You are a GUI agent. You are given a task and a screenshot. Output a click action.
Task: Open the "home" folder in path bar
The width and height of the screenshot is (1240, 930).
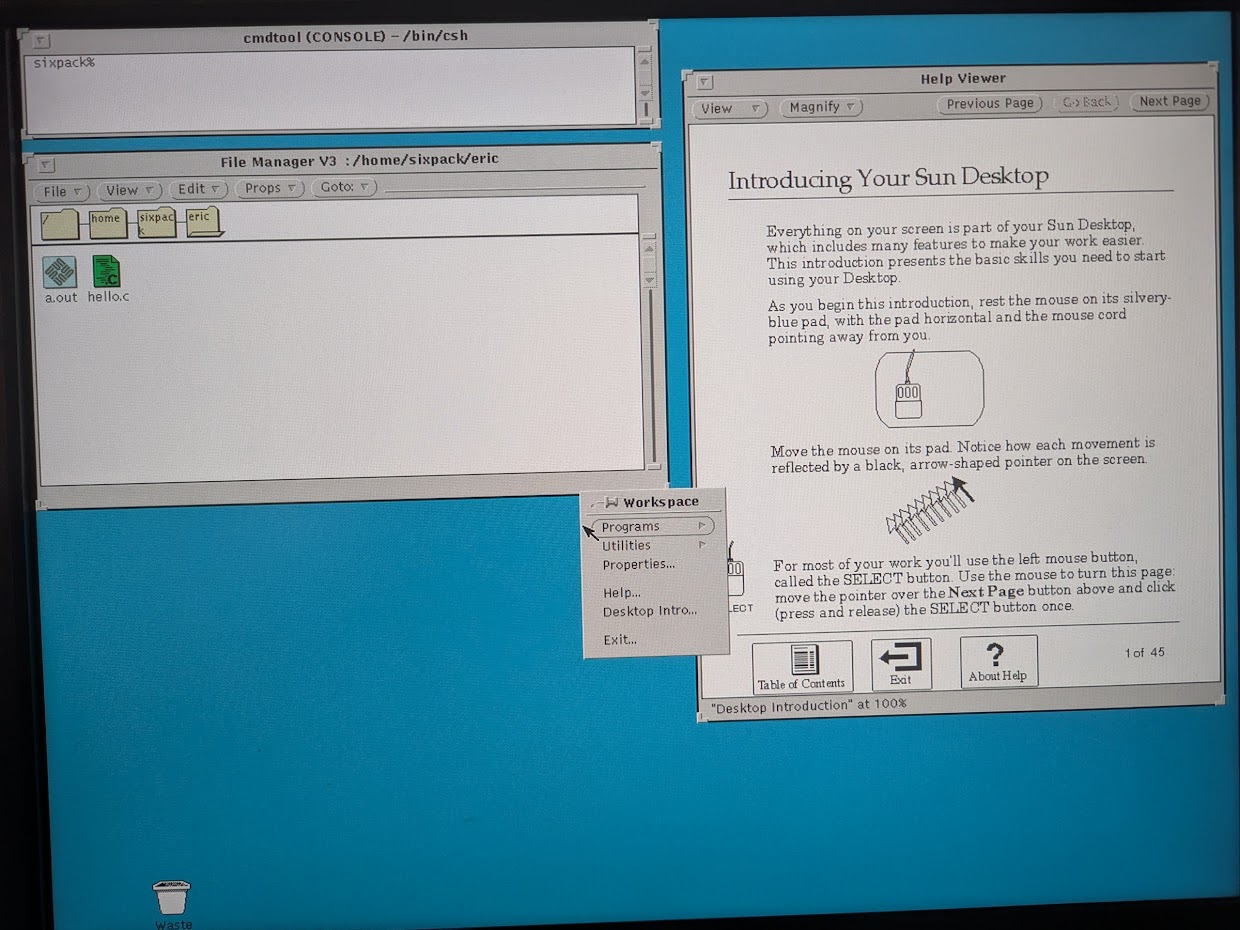pos(108,223)
